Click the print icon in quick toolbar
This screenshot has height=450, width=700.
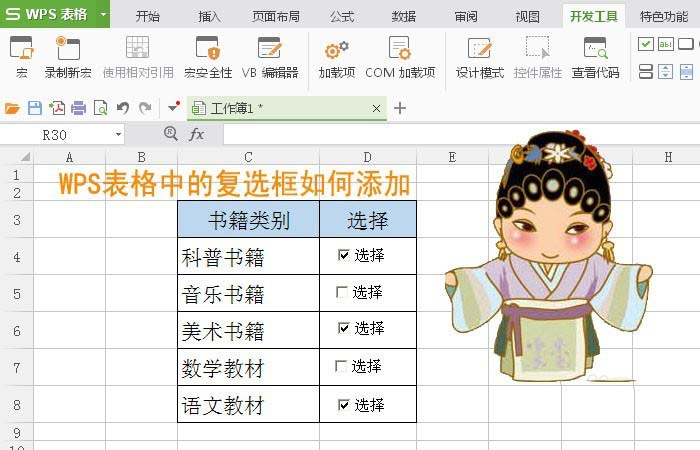pos(78,108)
